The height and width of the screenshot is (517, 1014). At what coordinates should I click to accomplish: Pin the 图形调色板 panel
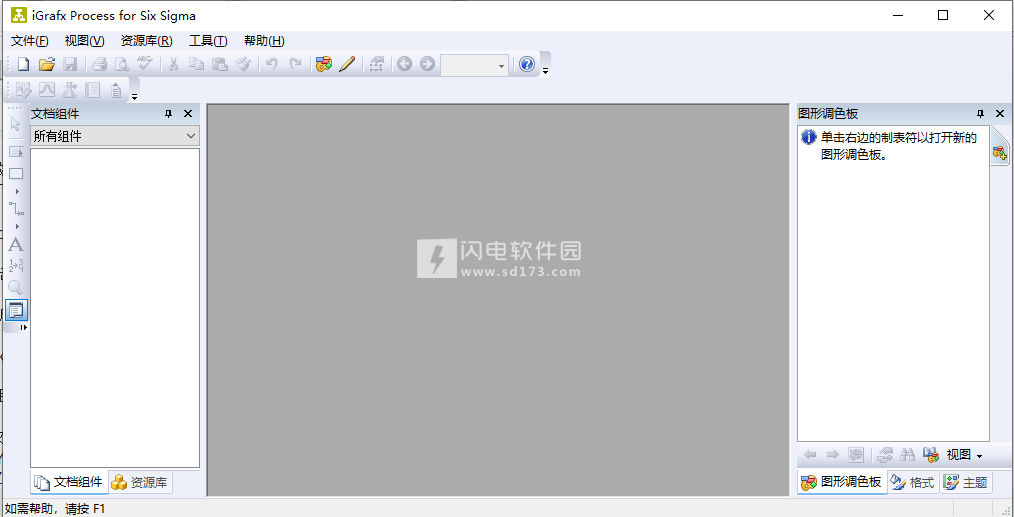(x=981, y=114)
